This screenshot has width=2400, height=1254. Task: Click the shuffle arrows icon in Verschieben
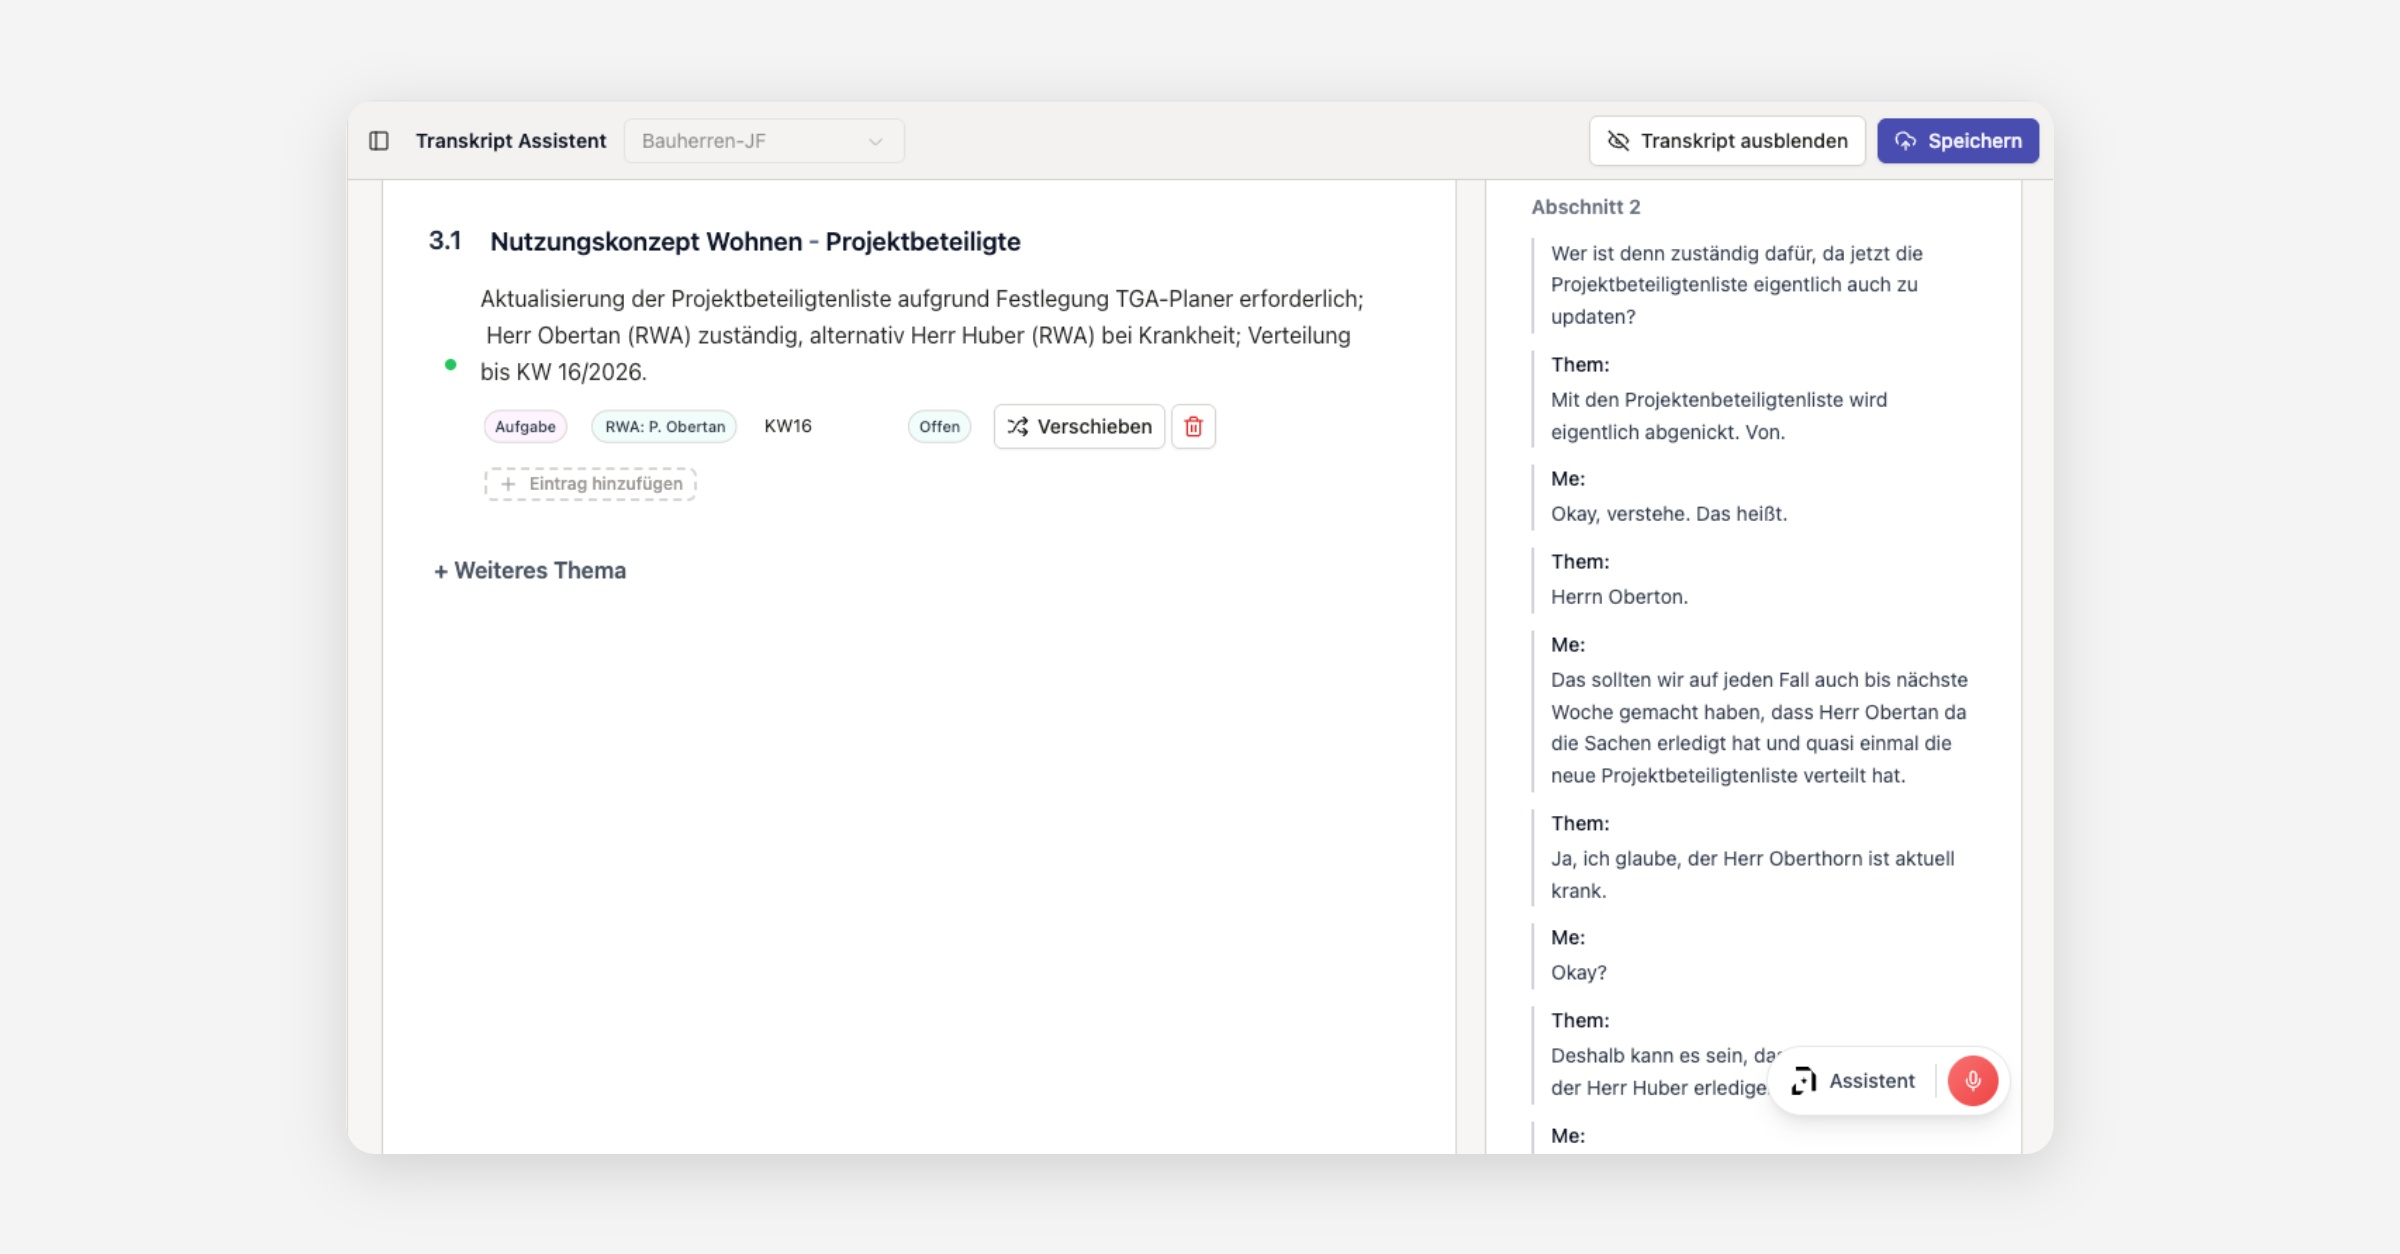click(1017, 427)
